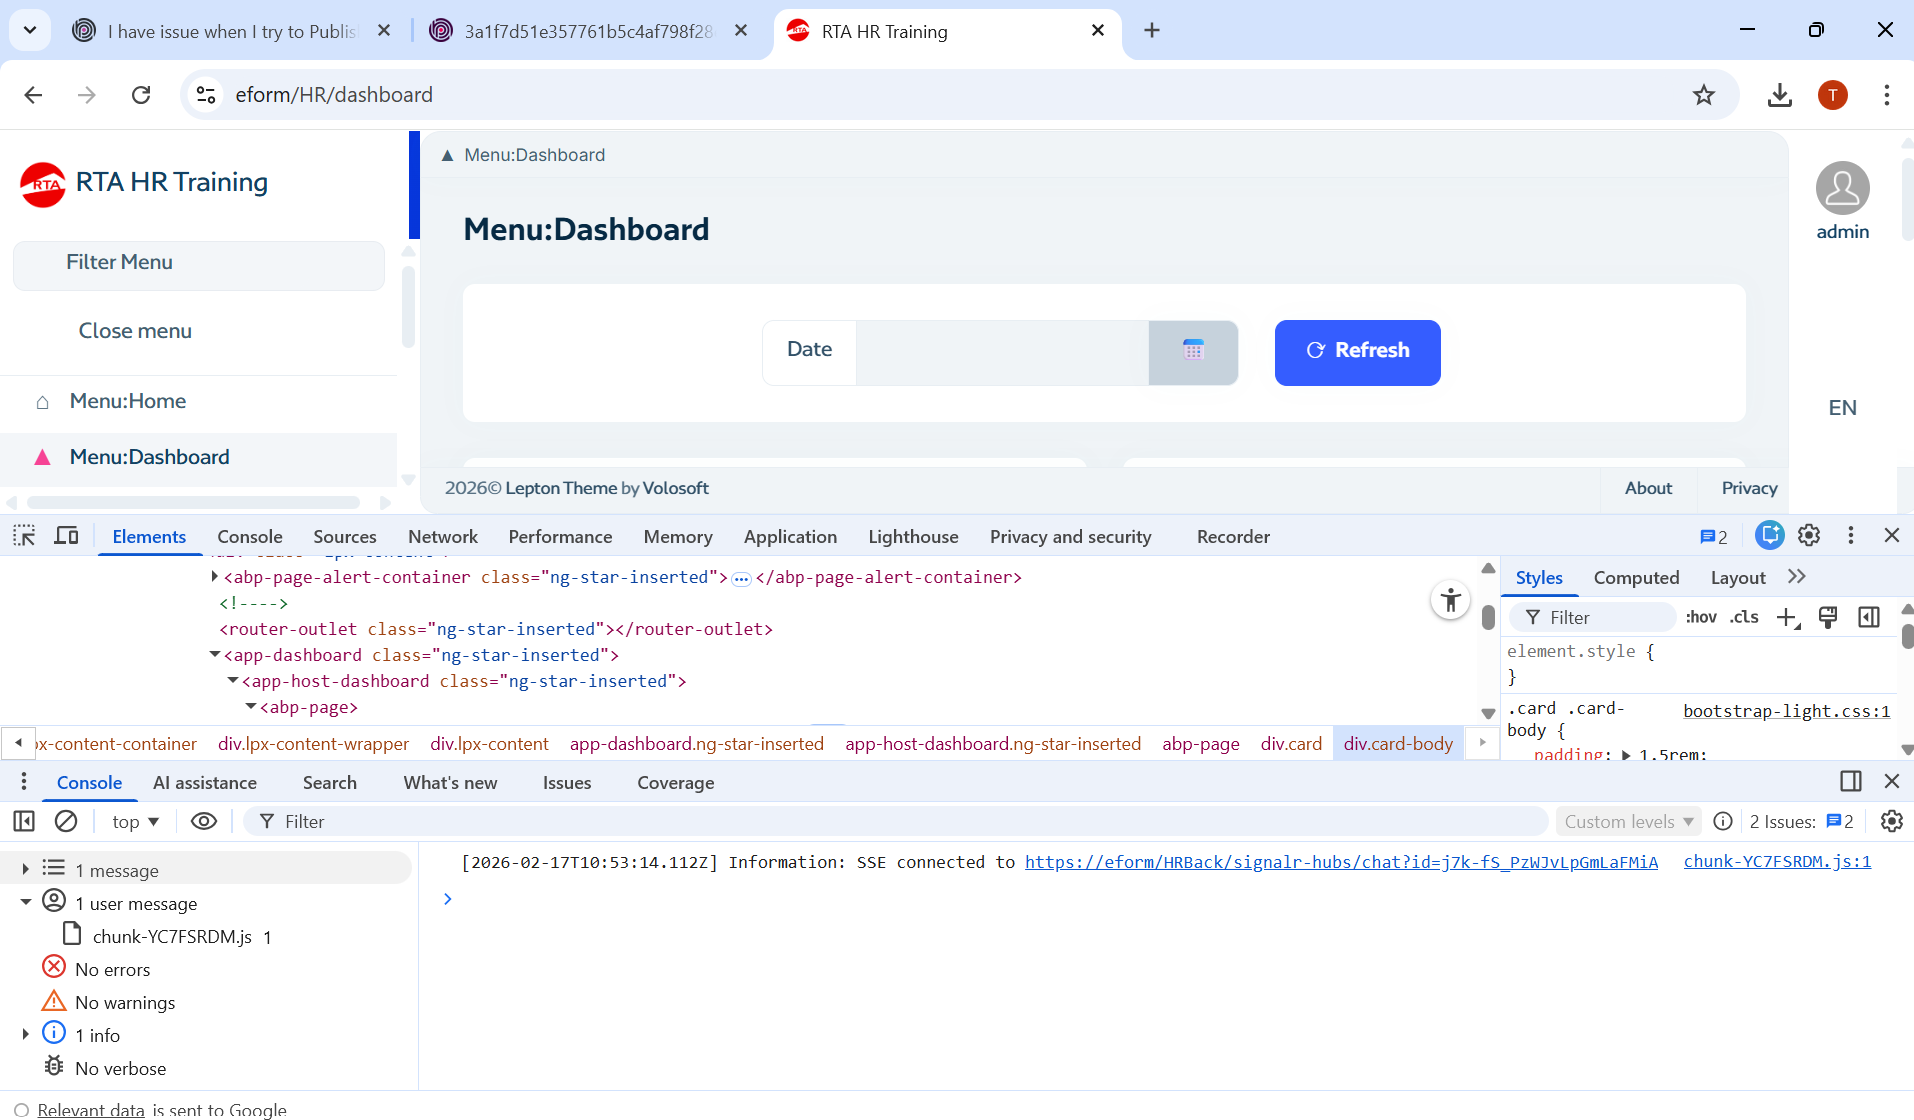
Task: Clear console using the clear icon
Action: (x=66, y=821)
